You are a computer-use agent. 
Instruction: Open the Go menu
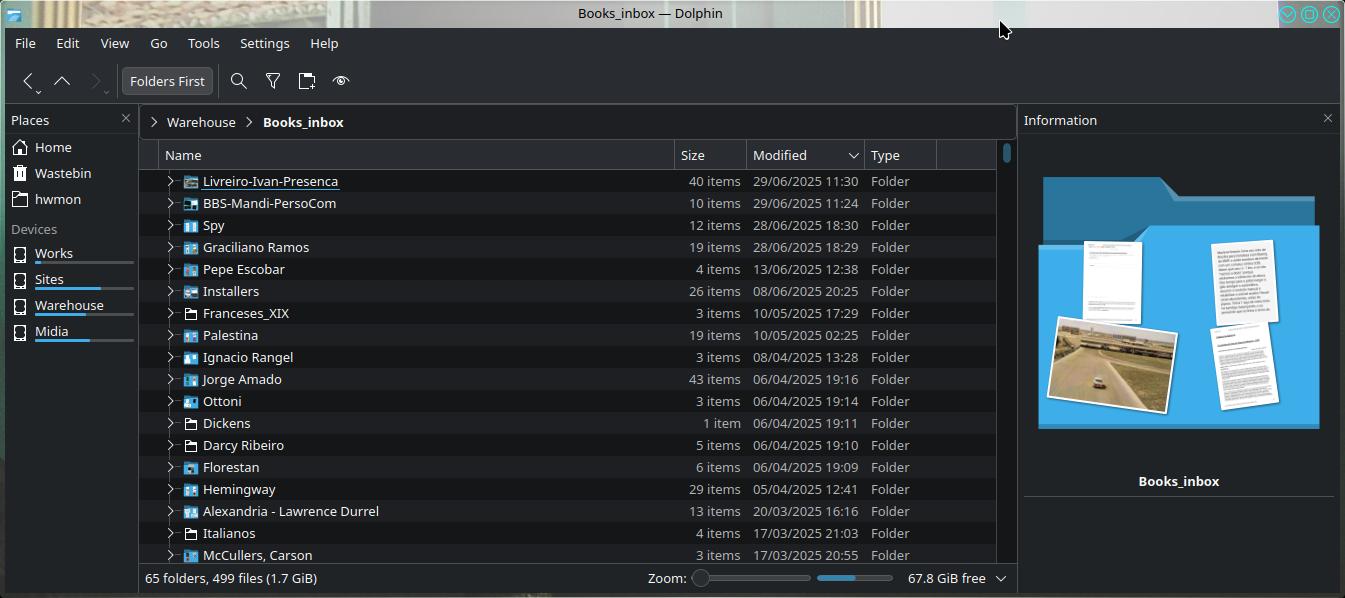point(159,43)
